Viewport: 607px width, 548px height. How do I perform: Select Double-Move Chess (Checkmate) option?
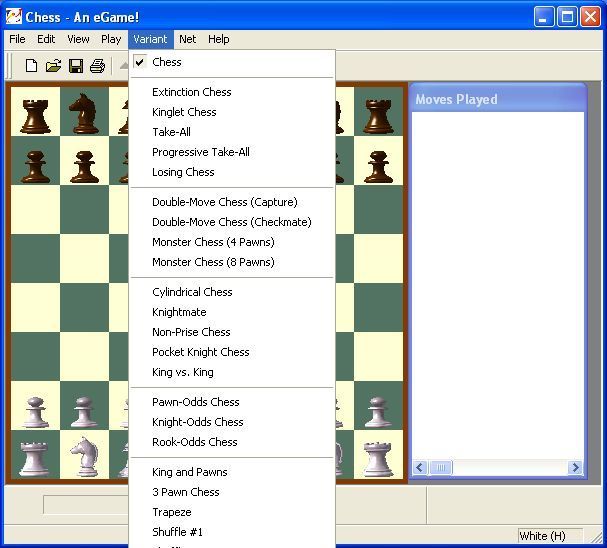coord(231,222)
